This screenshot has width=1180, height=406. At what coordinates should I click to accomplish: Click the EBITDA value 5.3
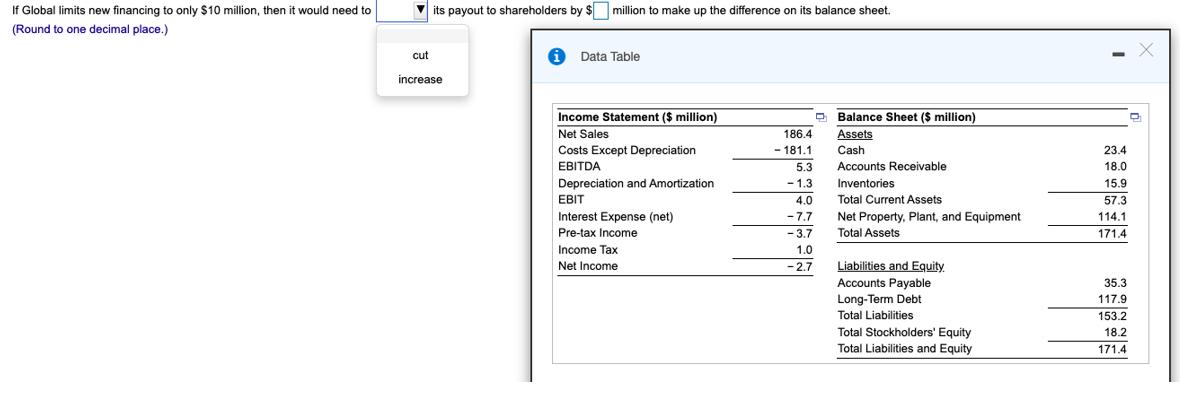[x=804, y=167]
